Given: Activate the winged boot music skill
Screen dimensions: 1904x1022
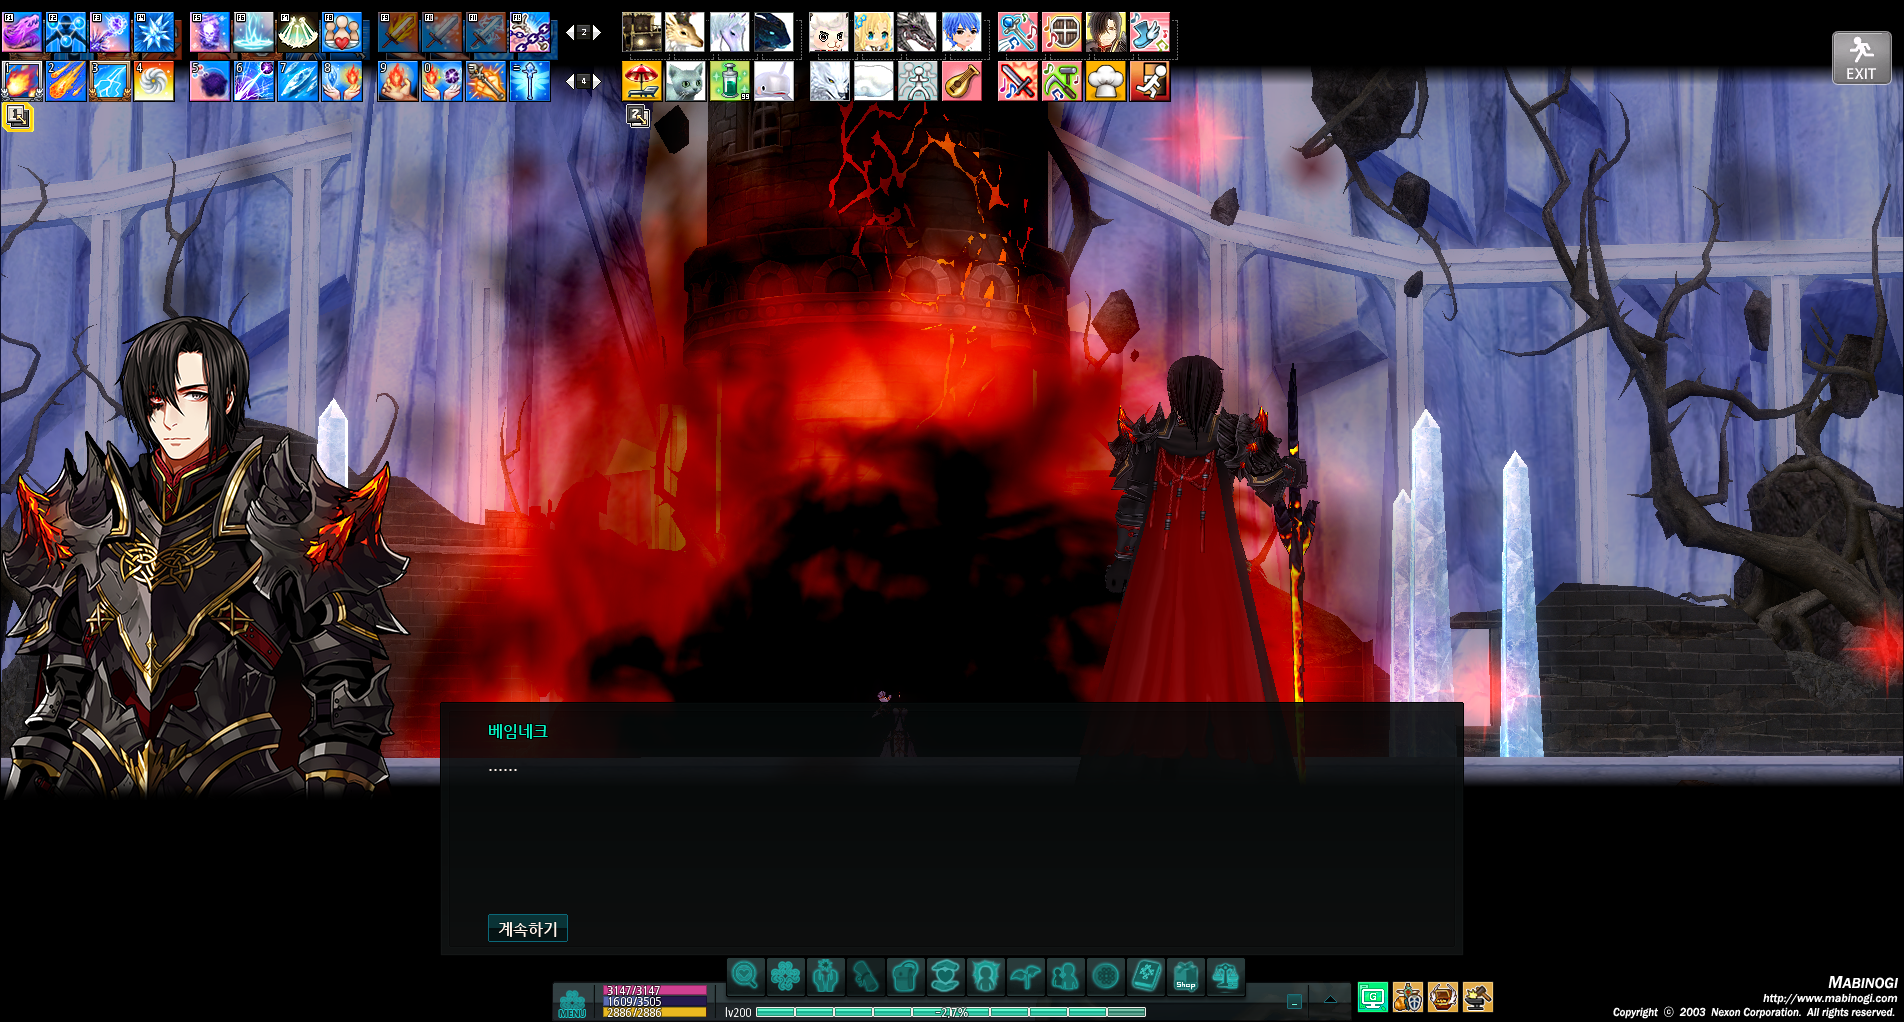Looking at the screenshot, I should pos(1149,33).
